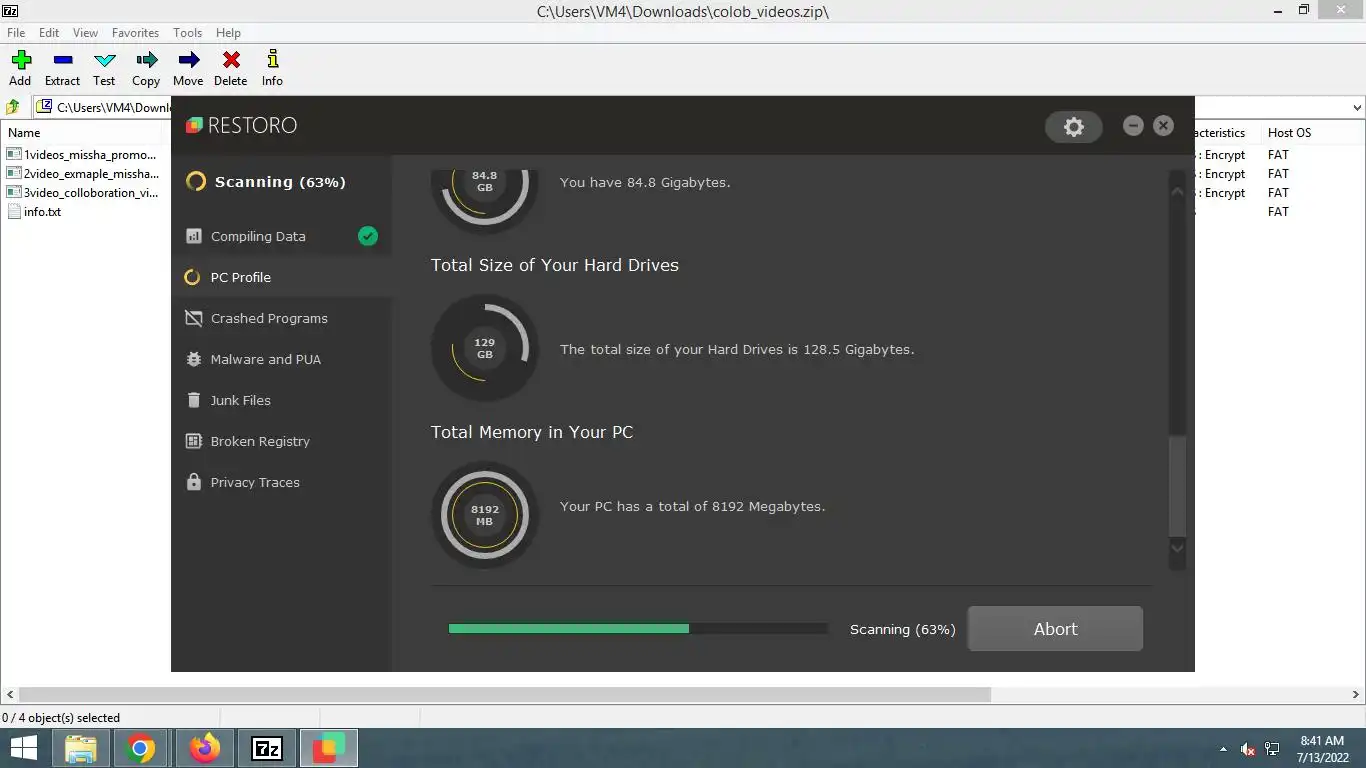Open the View menu in 7-Zip
Screen dimensions: 1366x768
(x=85, y=33)
